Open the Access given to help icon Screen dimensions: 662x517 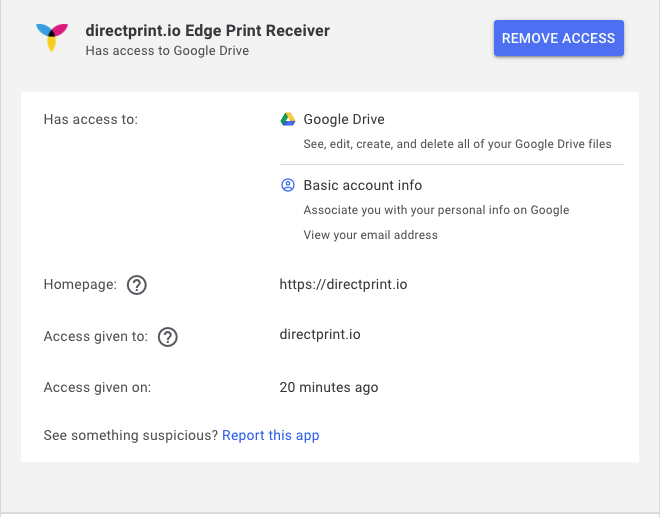(168, 337)
